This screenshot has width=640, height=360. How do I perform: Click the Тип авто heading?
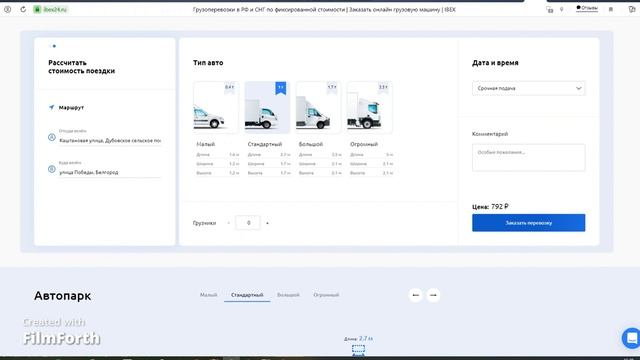(x=208, y=63)
